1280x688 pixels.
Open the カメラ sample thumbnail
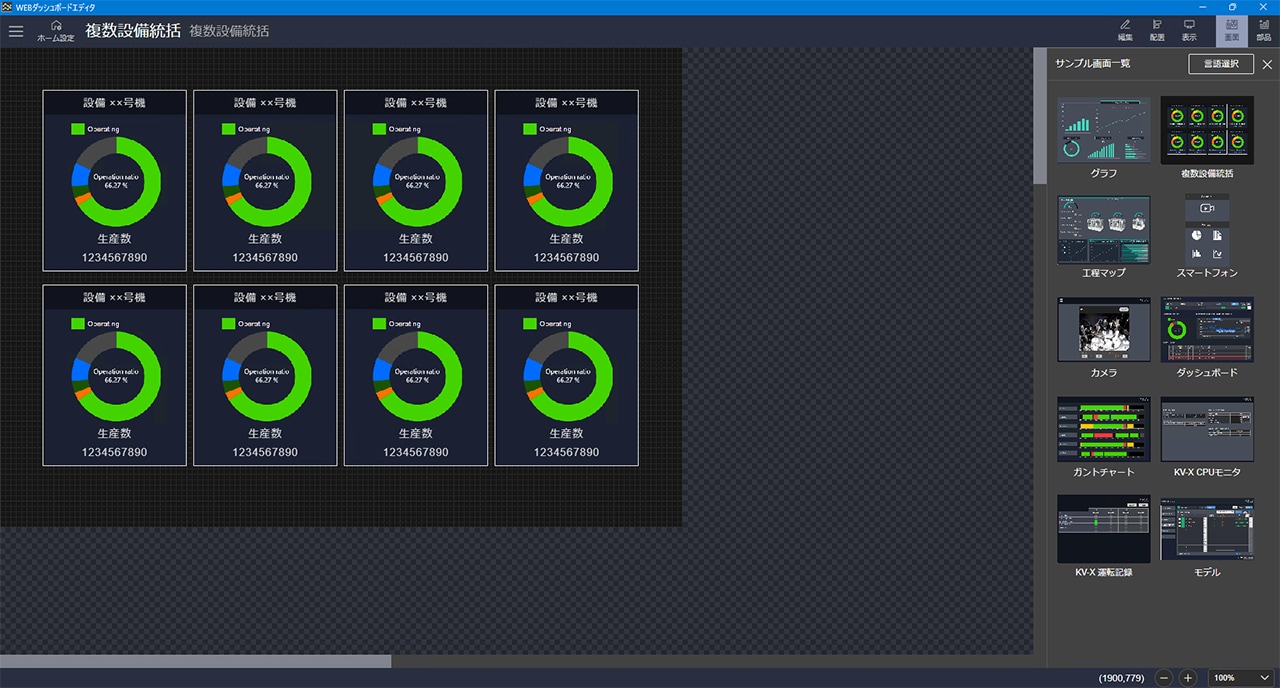tap(1104, 329)
